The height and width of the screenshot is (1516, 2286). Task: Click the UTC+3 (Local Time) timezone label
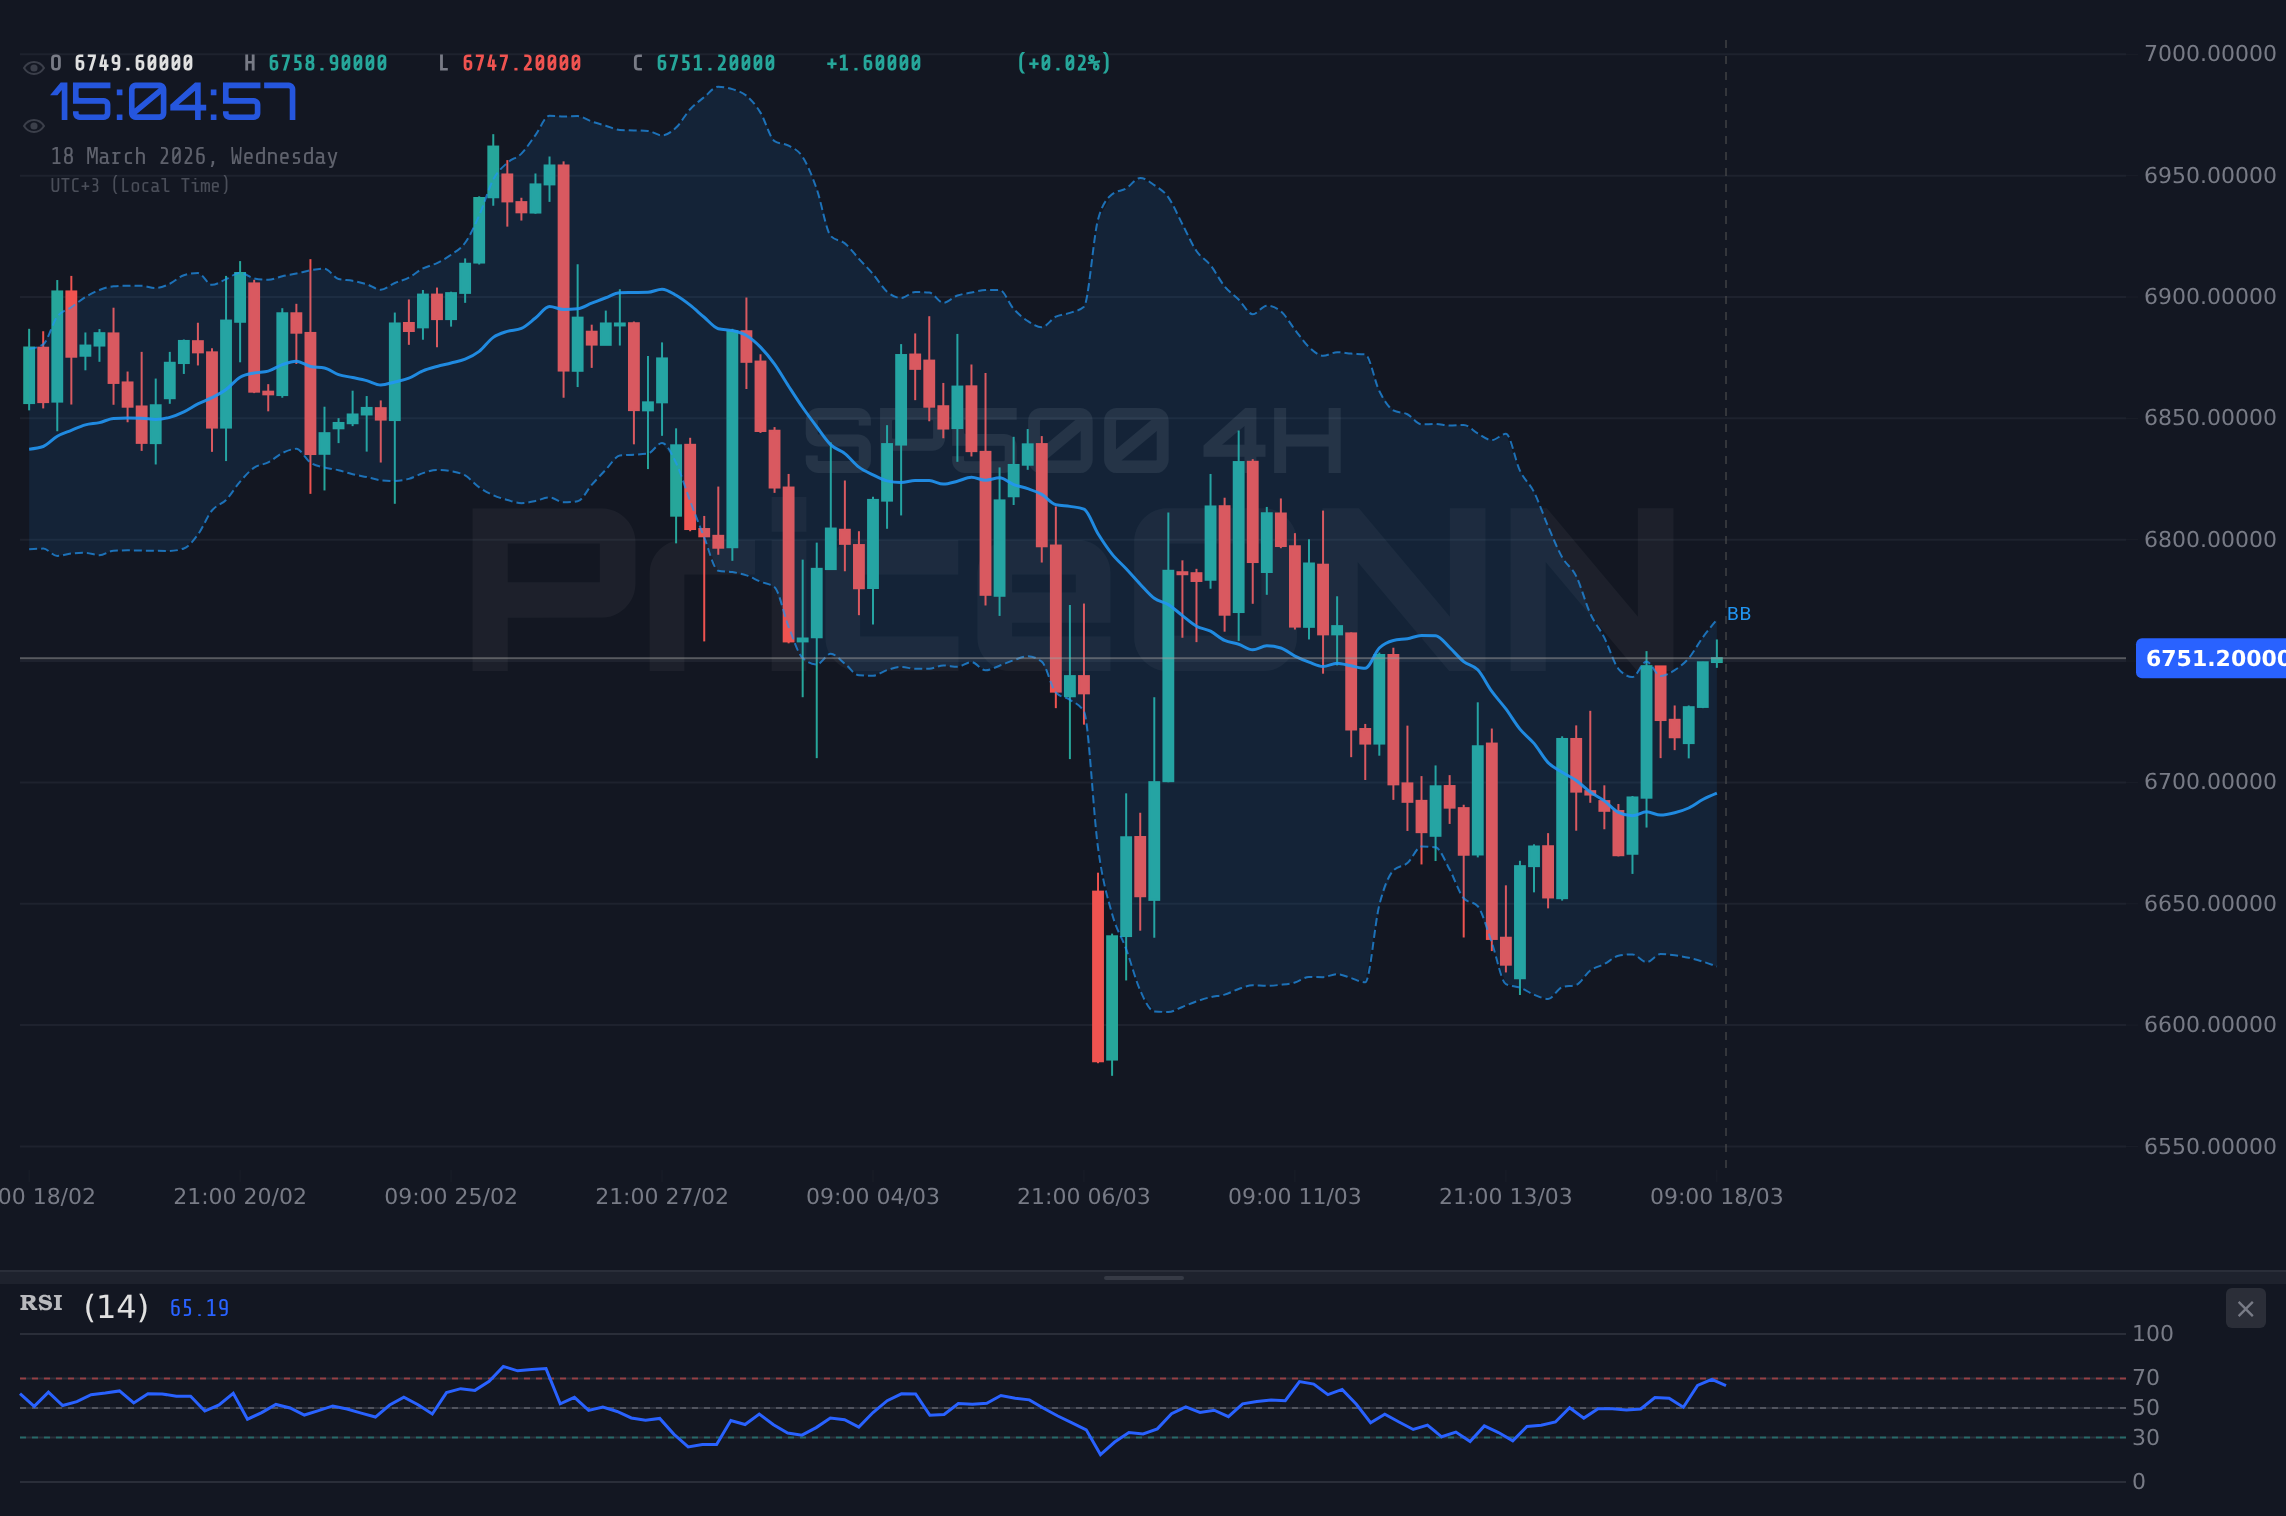[x=140, y=185]
